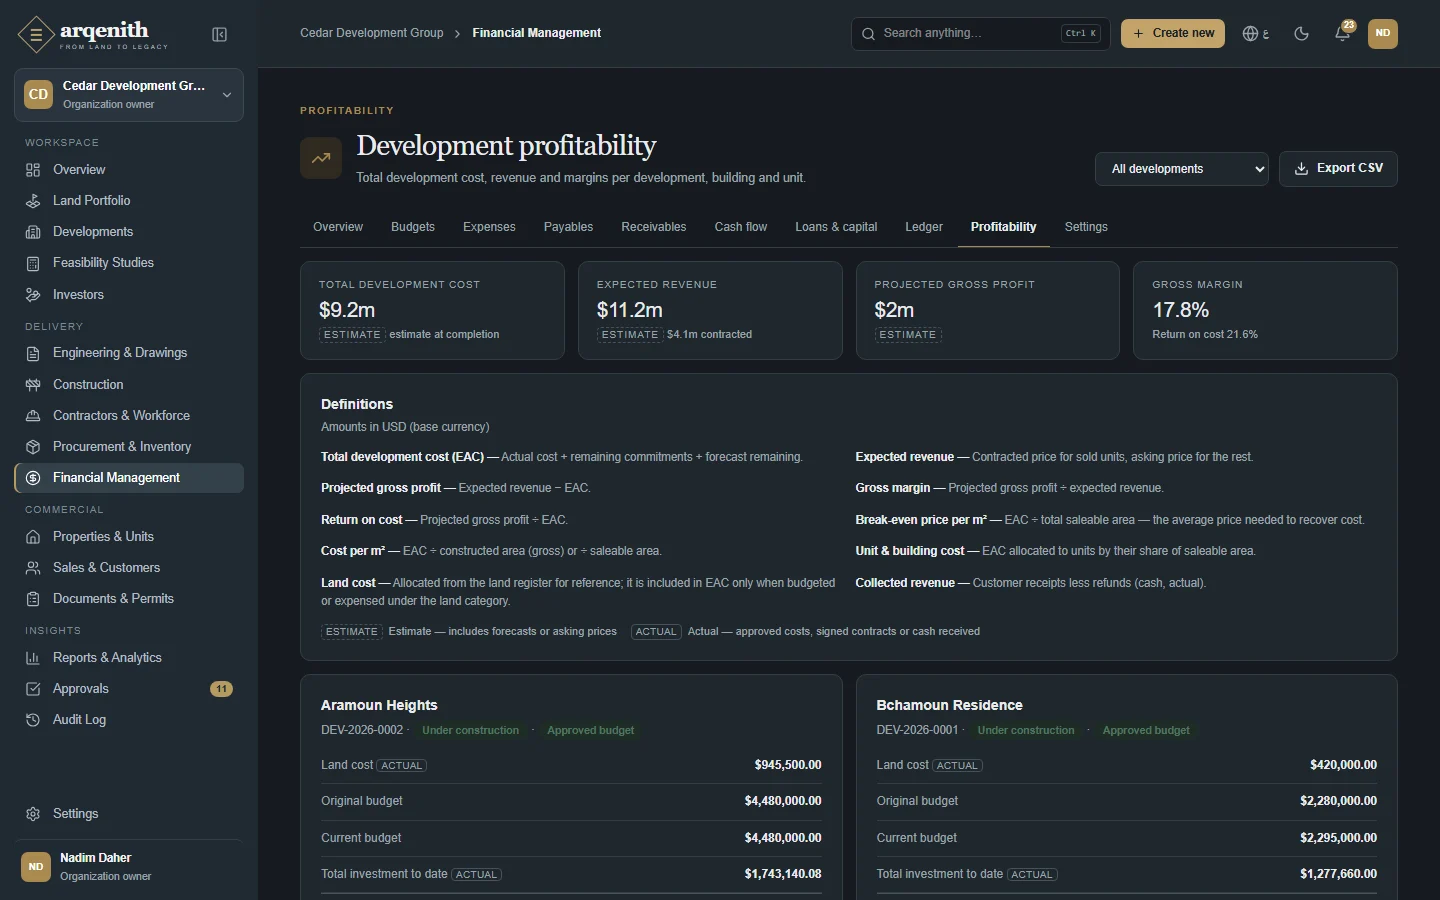Open Investors section icon
This screenshot has height=900, width=1440.
33,295
